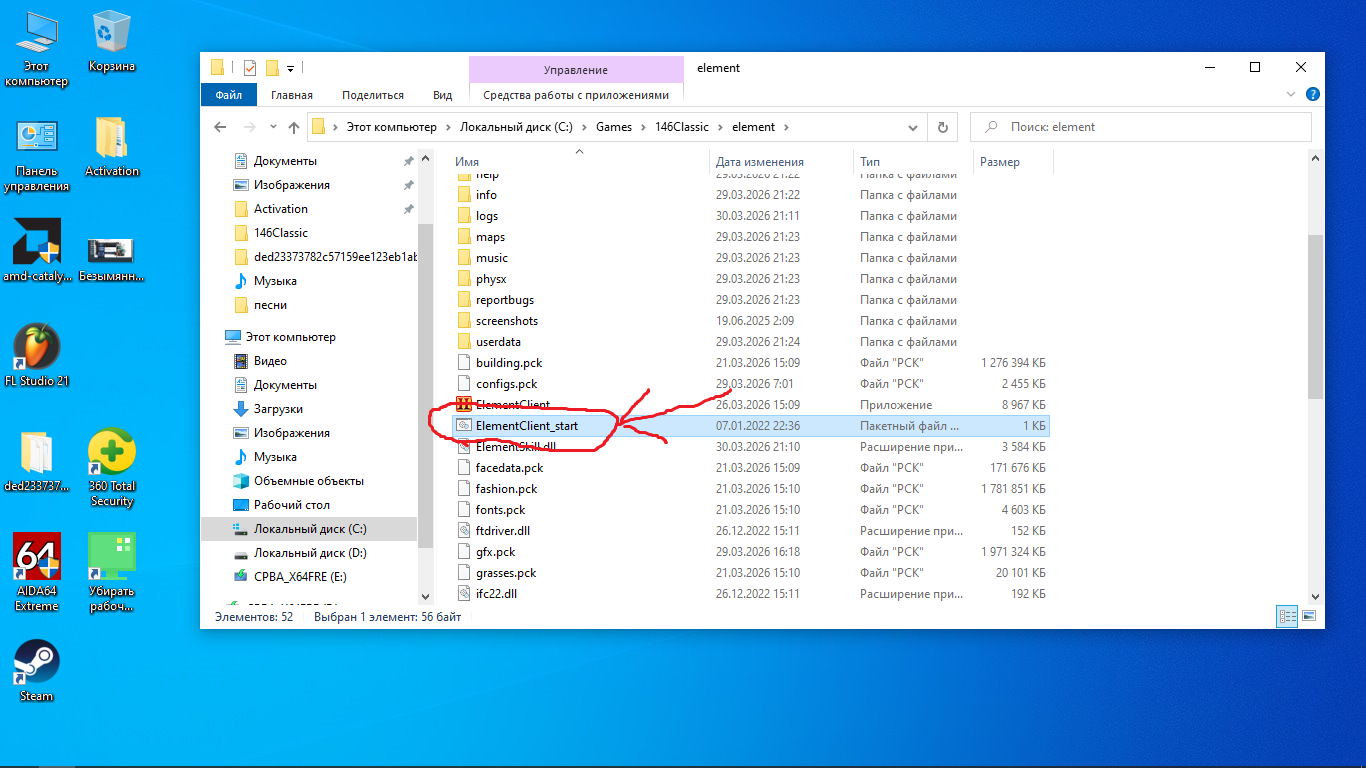Expand the ribbon with the chevron
Image resolution: width=1366 pixels, height=768 pixels.
[1290, 94]
